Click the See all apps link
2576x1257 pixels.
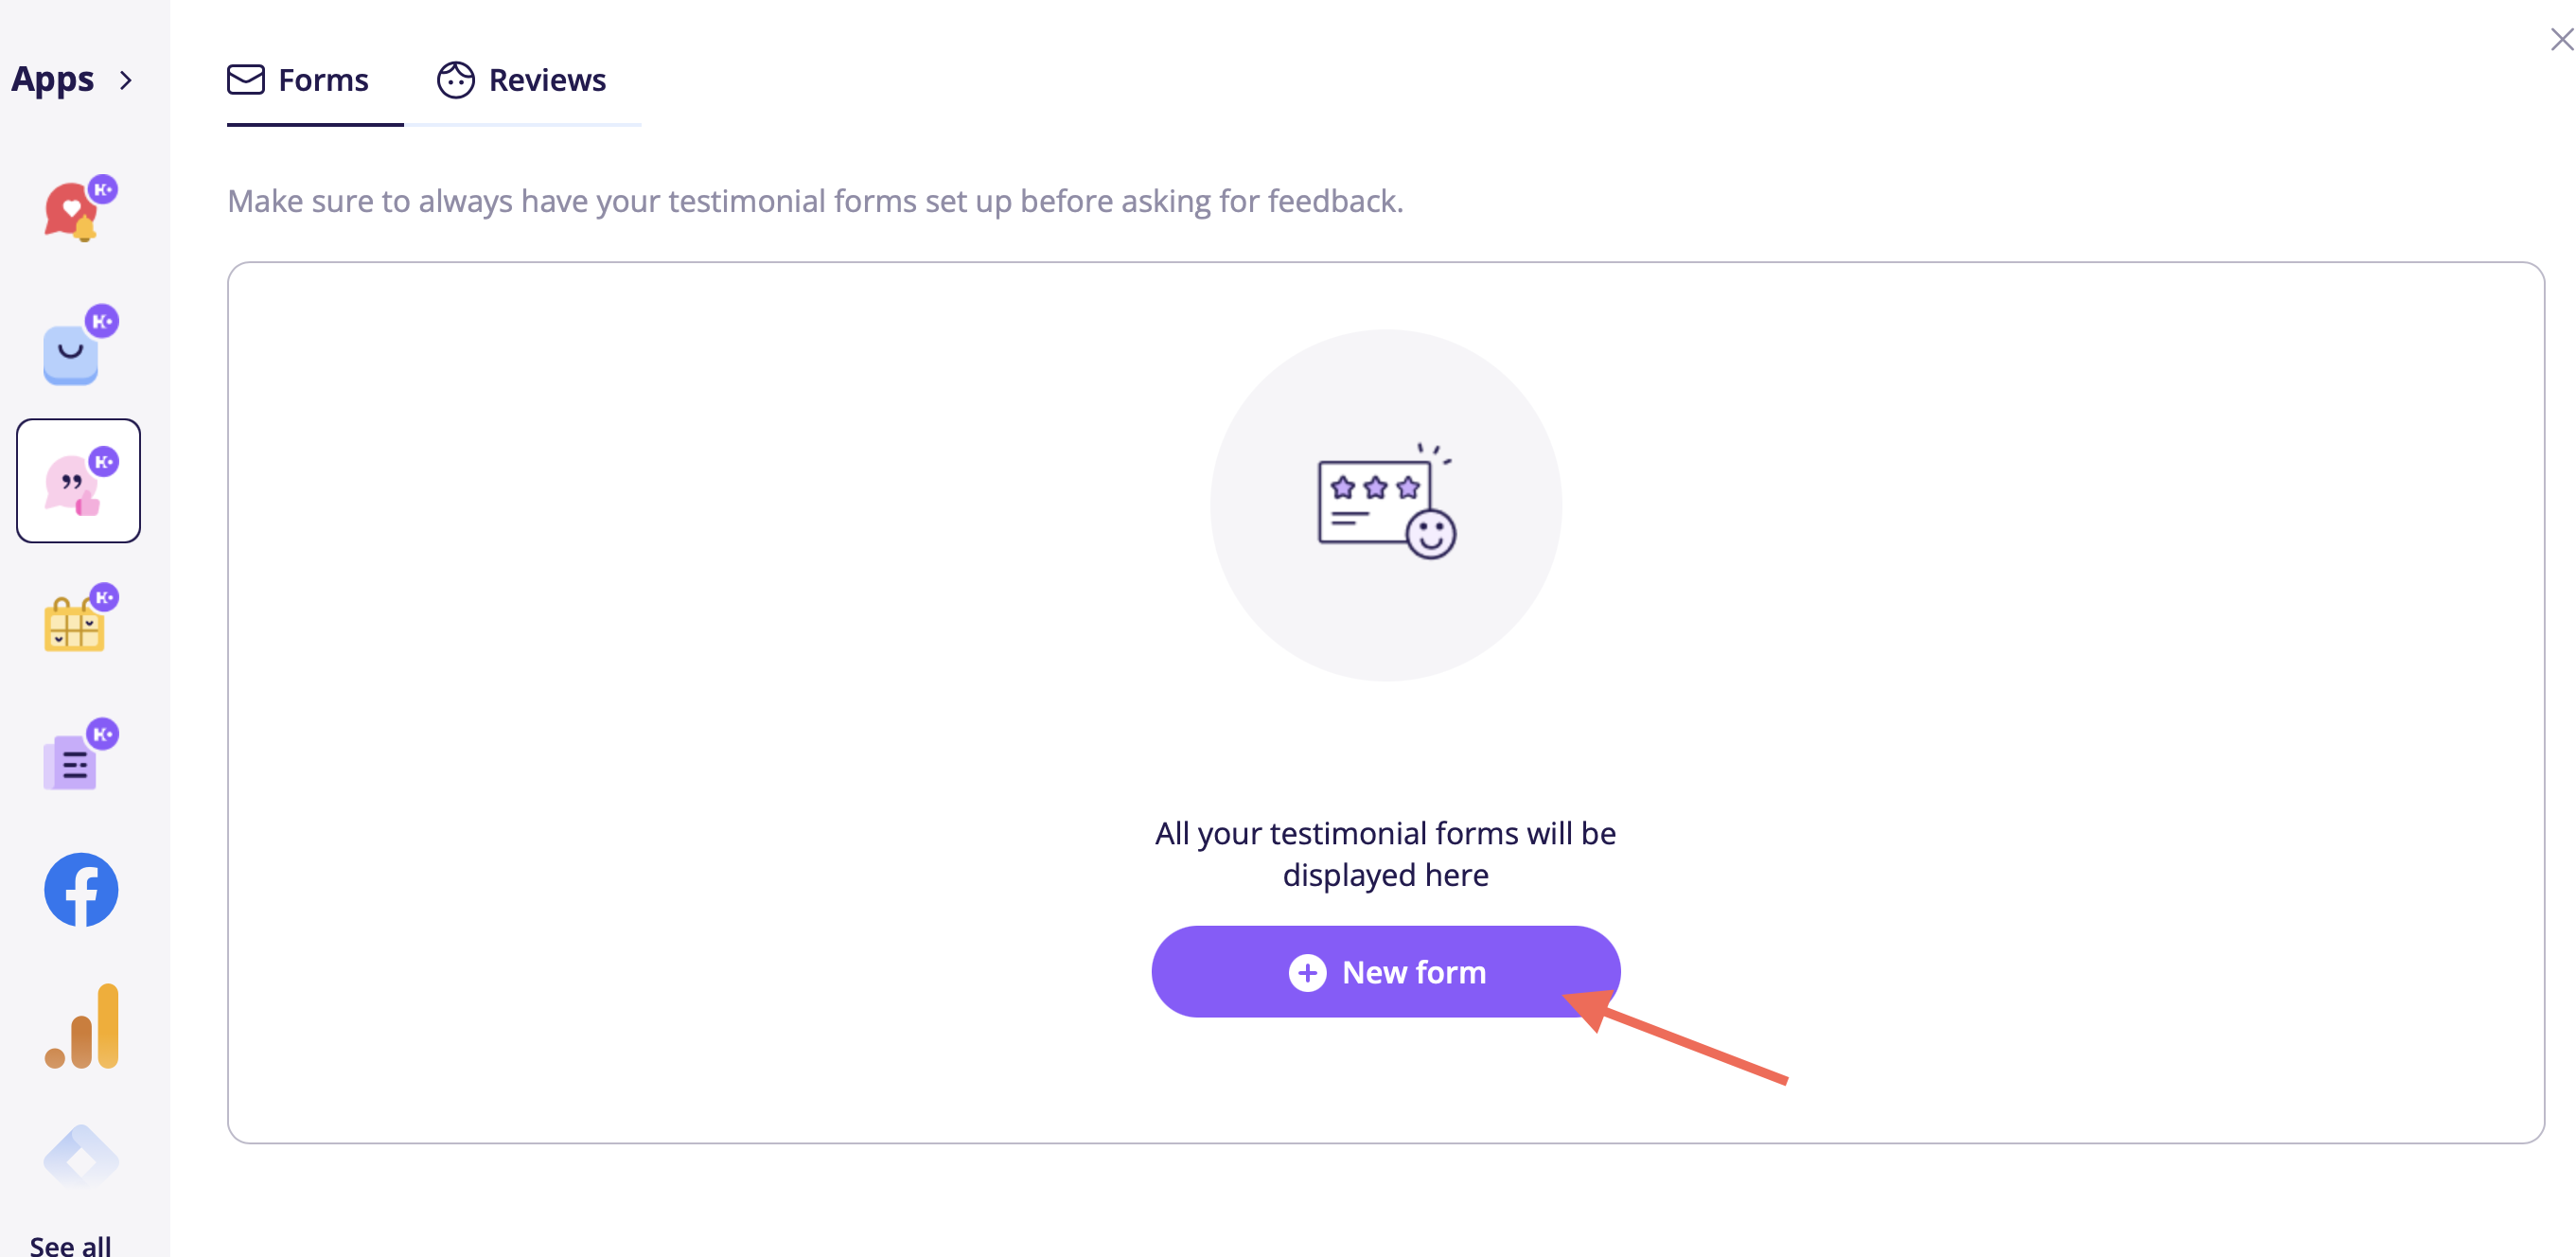point(70,1245)
